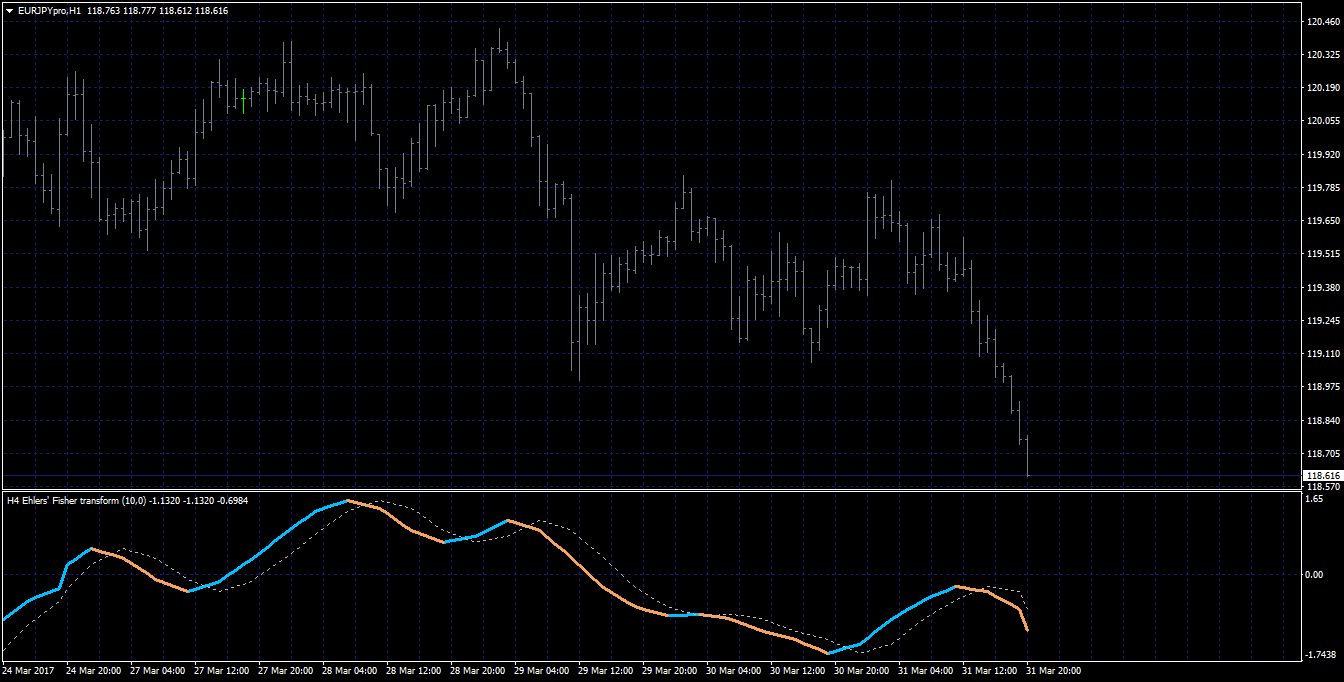Click the 119.110 price axis label

(1323, 354)
